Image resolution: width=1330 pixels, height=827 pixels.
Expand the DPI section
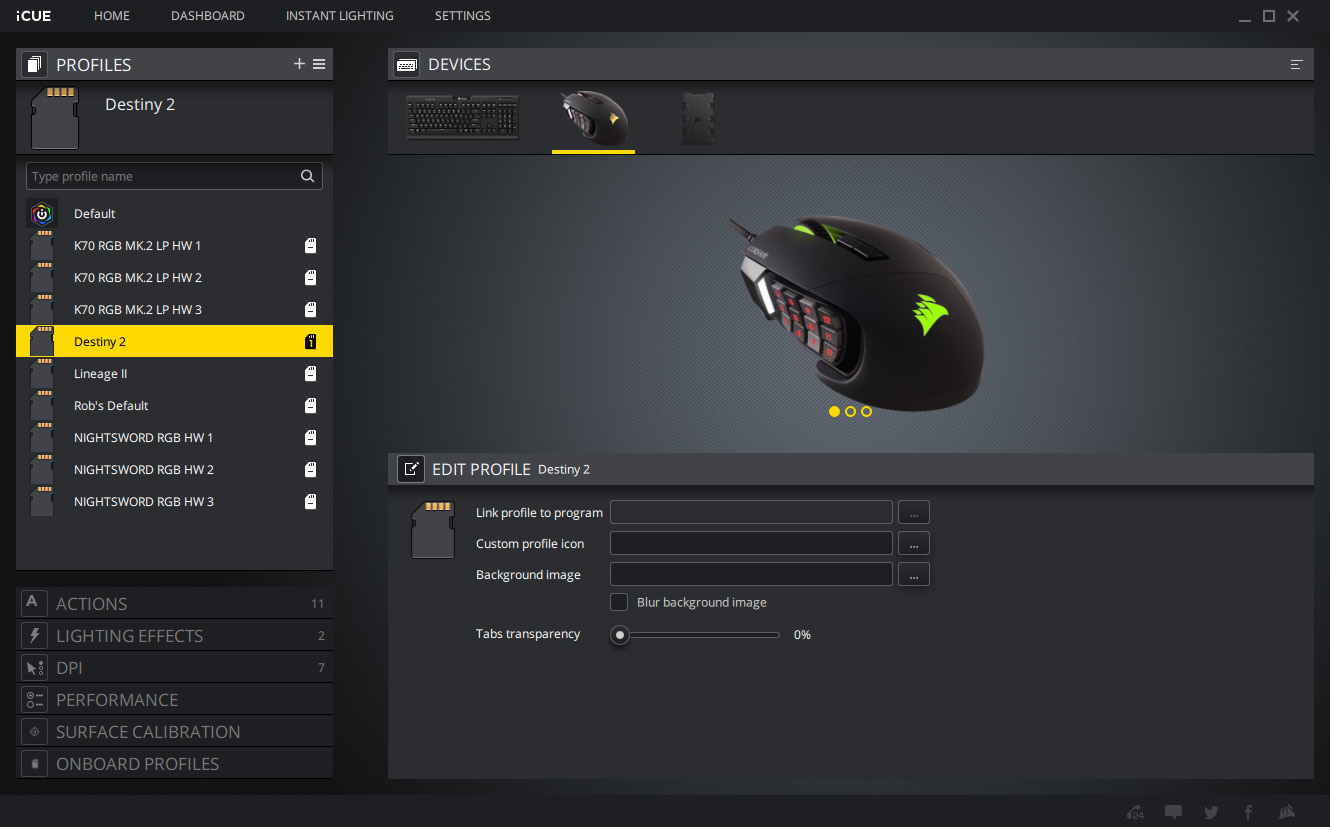(x=174, y=667)
